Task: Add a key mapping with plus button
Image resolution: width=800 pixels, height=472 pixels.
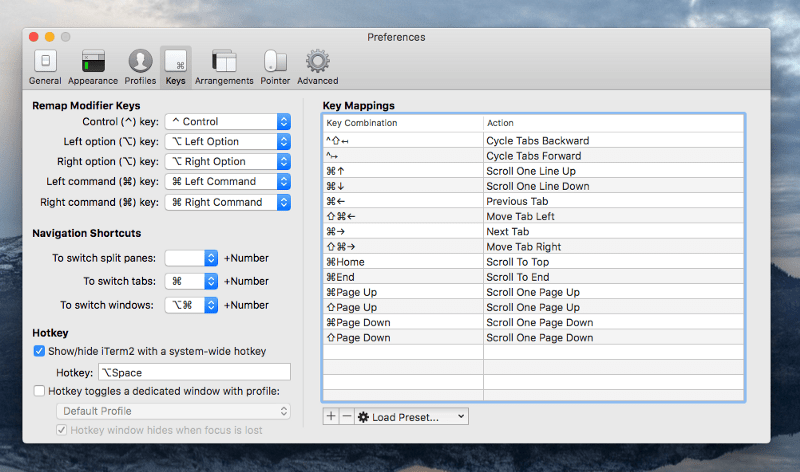Action: (331, 416)
